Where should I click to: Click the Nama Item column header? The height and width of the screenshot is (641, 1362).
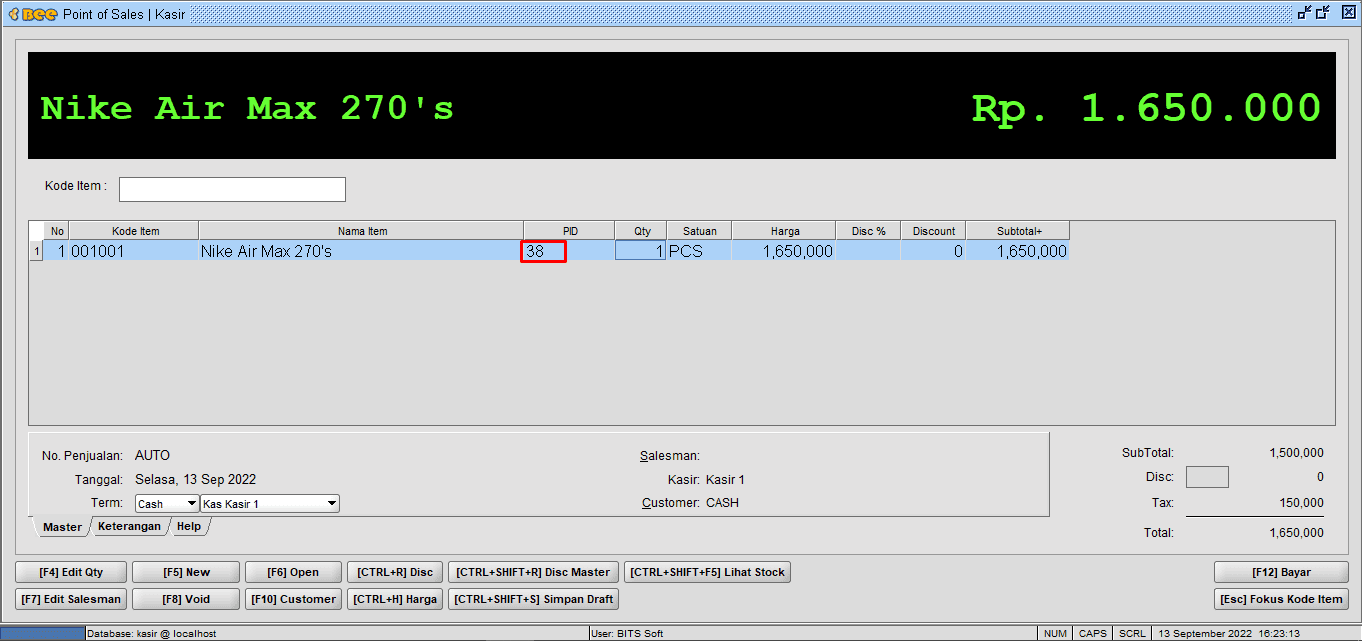point(361,231)
